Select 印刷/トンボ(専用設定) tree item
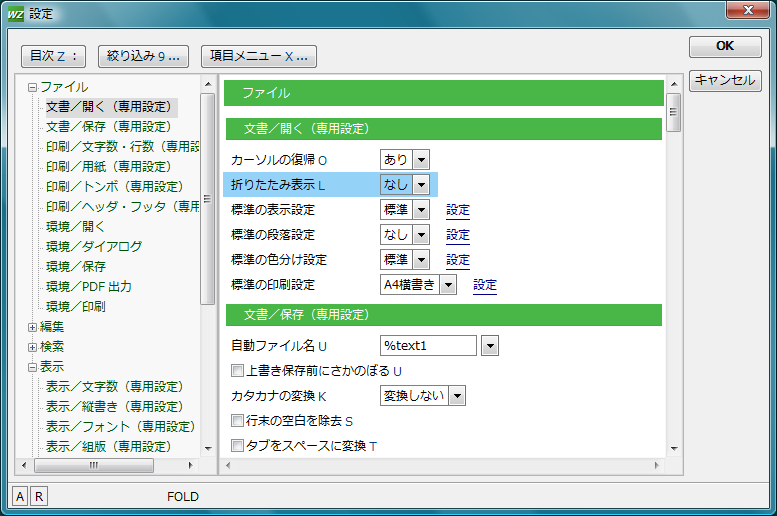Viewport: 777px width, 516px height. 115,187
